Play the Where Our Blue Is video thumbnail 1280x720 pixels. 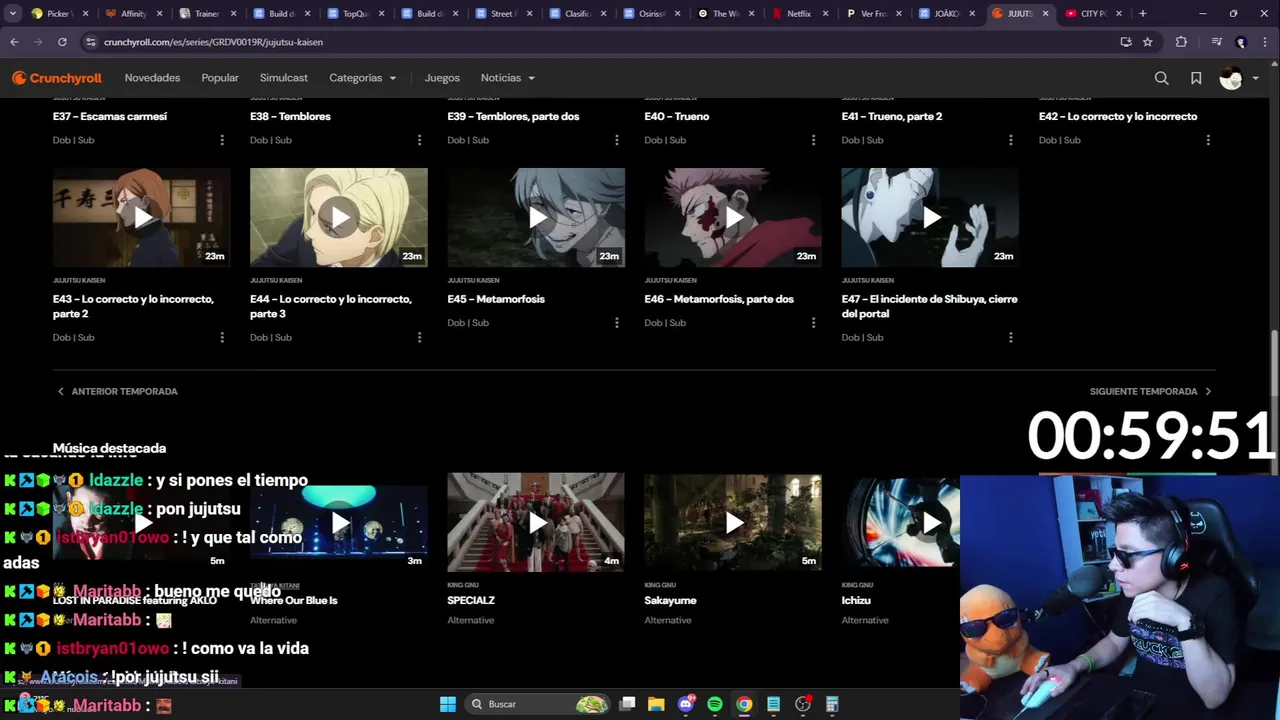click(x=338, y=522)
